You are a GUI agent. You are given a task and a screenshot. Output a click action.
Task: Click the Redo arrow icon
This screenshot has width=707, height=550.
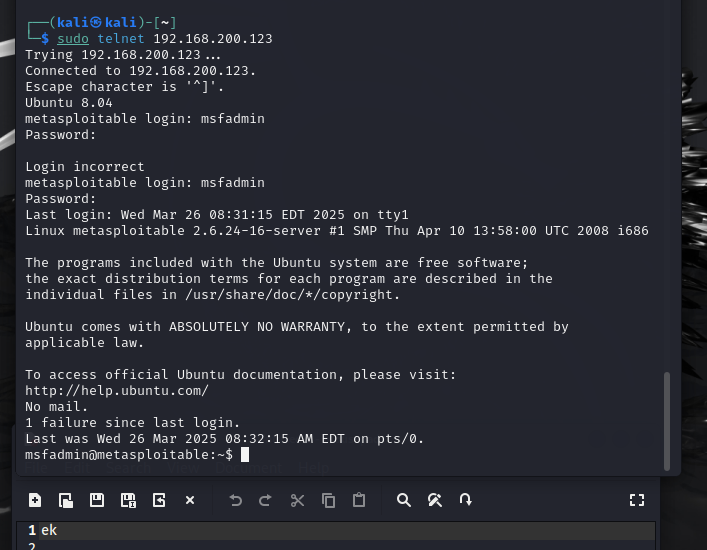[x=266, y=500]
